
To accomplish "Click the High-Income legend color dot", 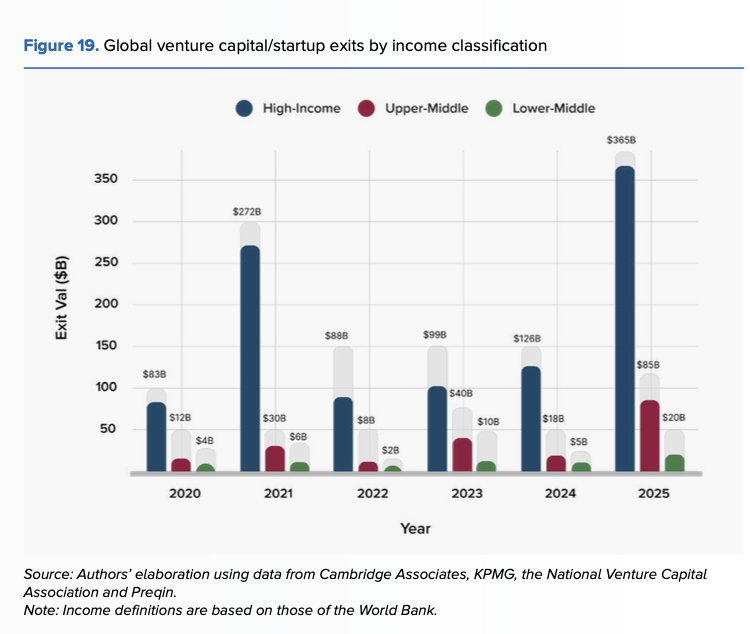I will 244,108.
